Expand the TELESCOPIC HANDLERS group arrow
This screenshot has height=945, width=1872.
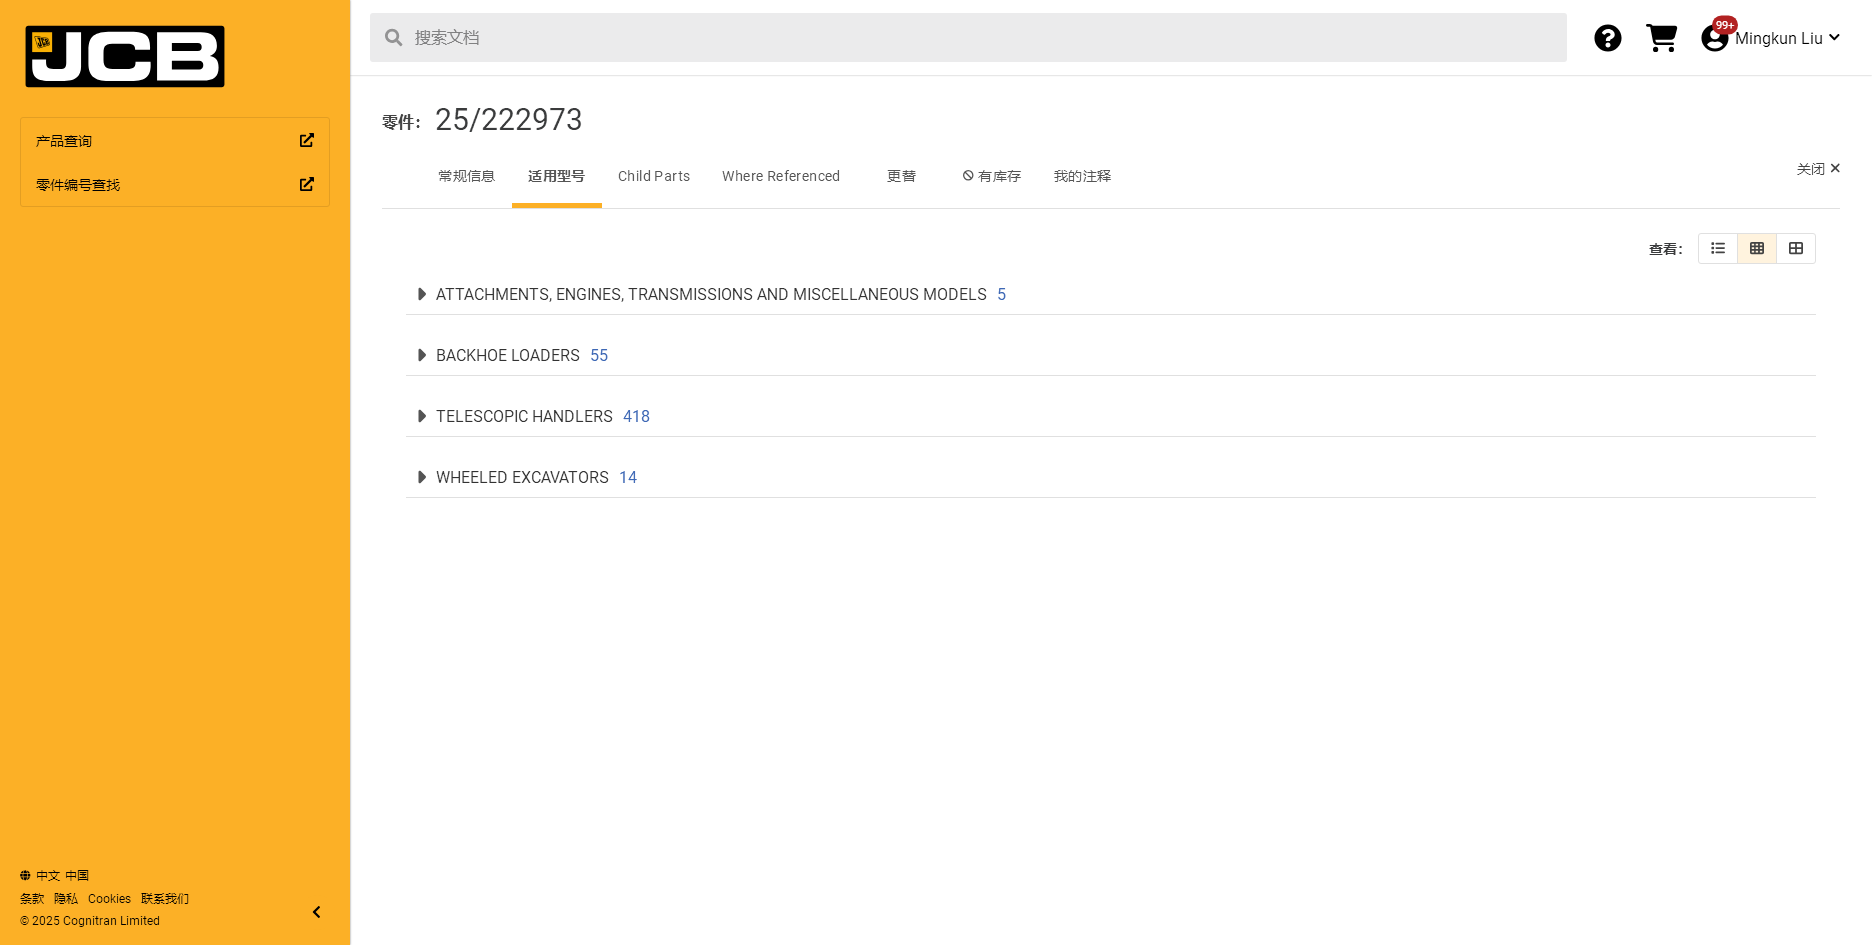[422, 416]
